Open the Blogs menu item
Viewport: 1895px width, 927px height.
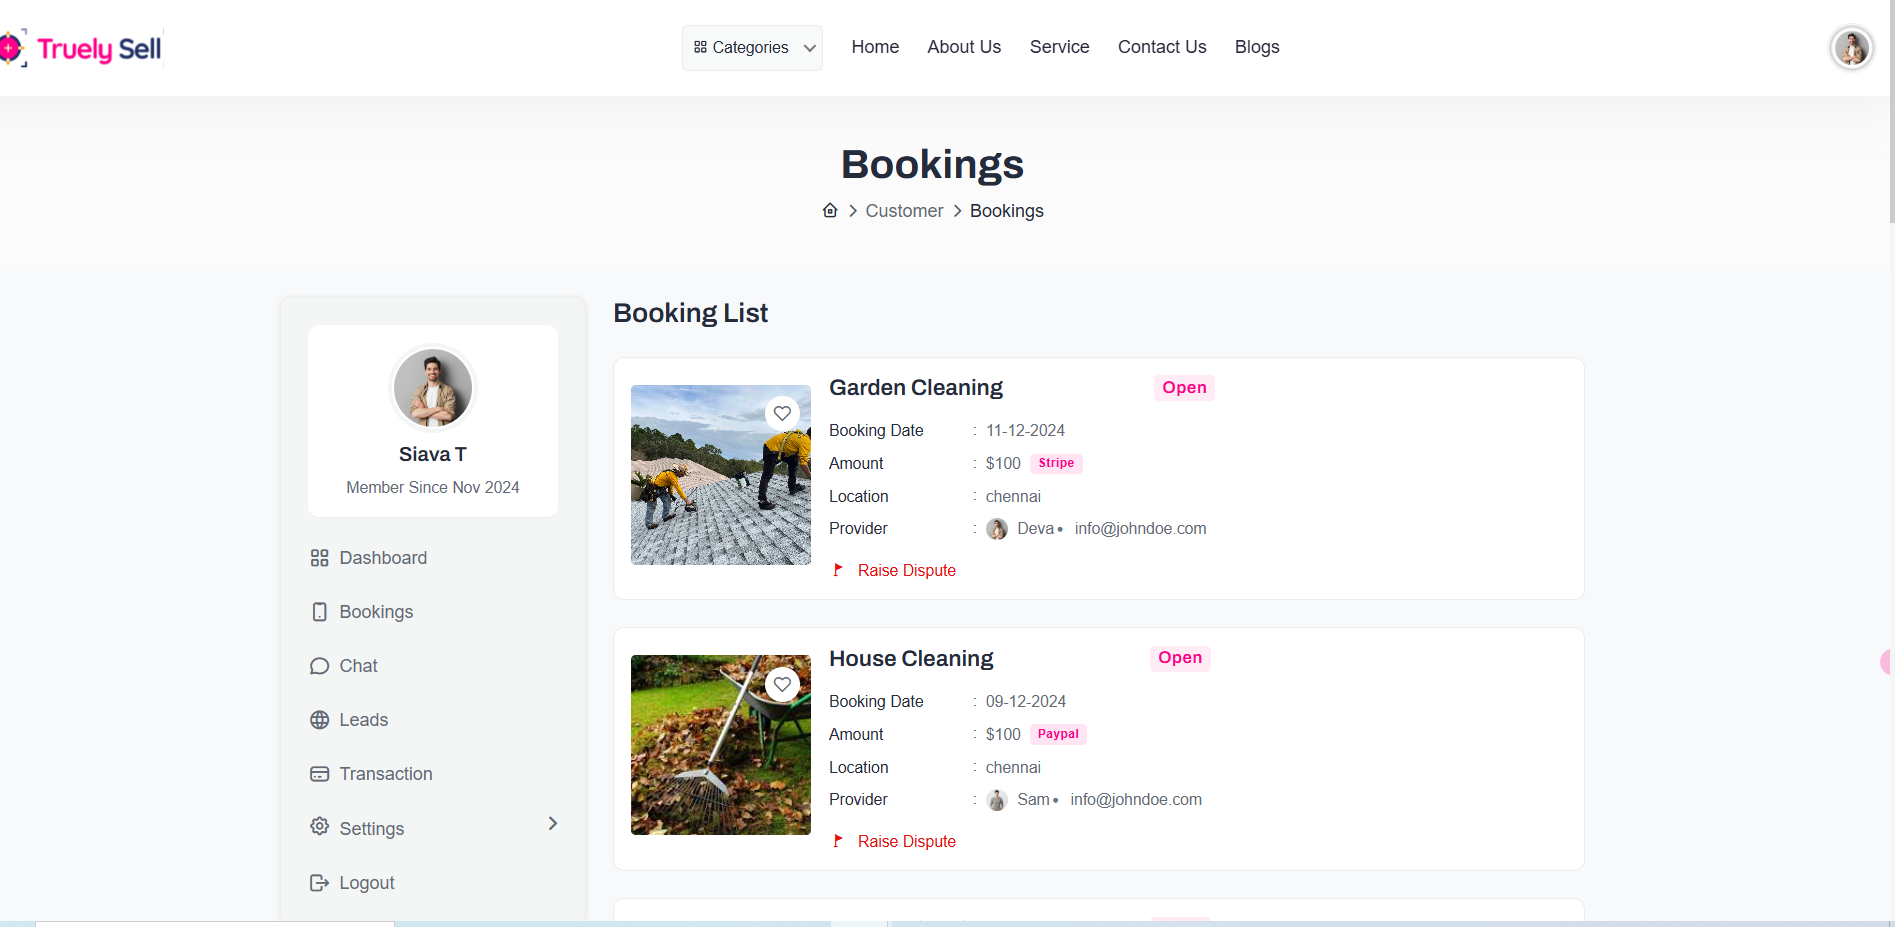pos(1256,47)
